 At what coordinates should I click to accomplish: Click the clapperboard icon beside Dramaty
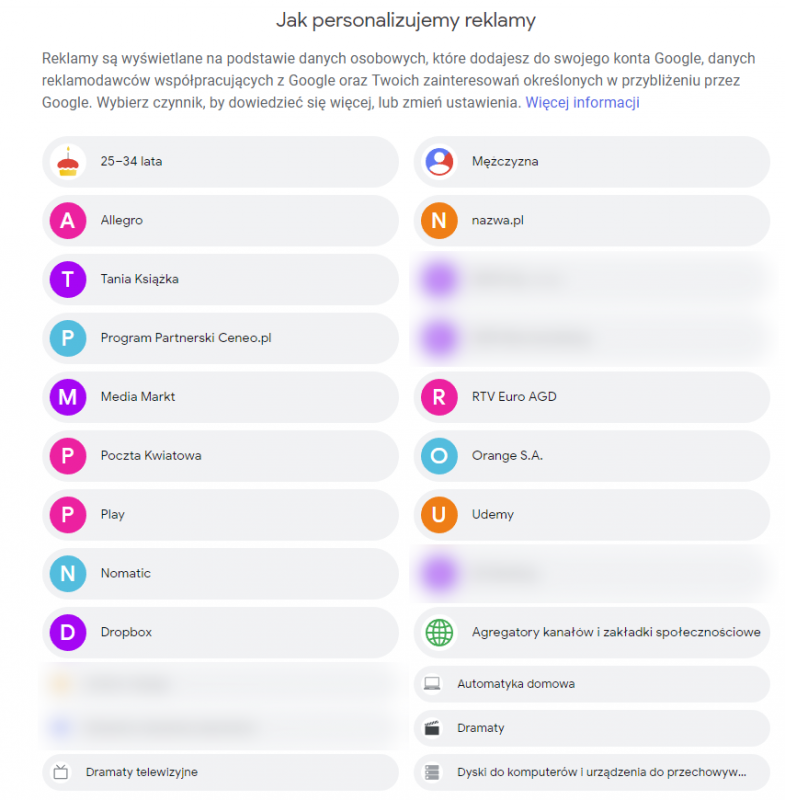432,728
